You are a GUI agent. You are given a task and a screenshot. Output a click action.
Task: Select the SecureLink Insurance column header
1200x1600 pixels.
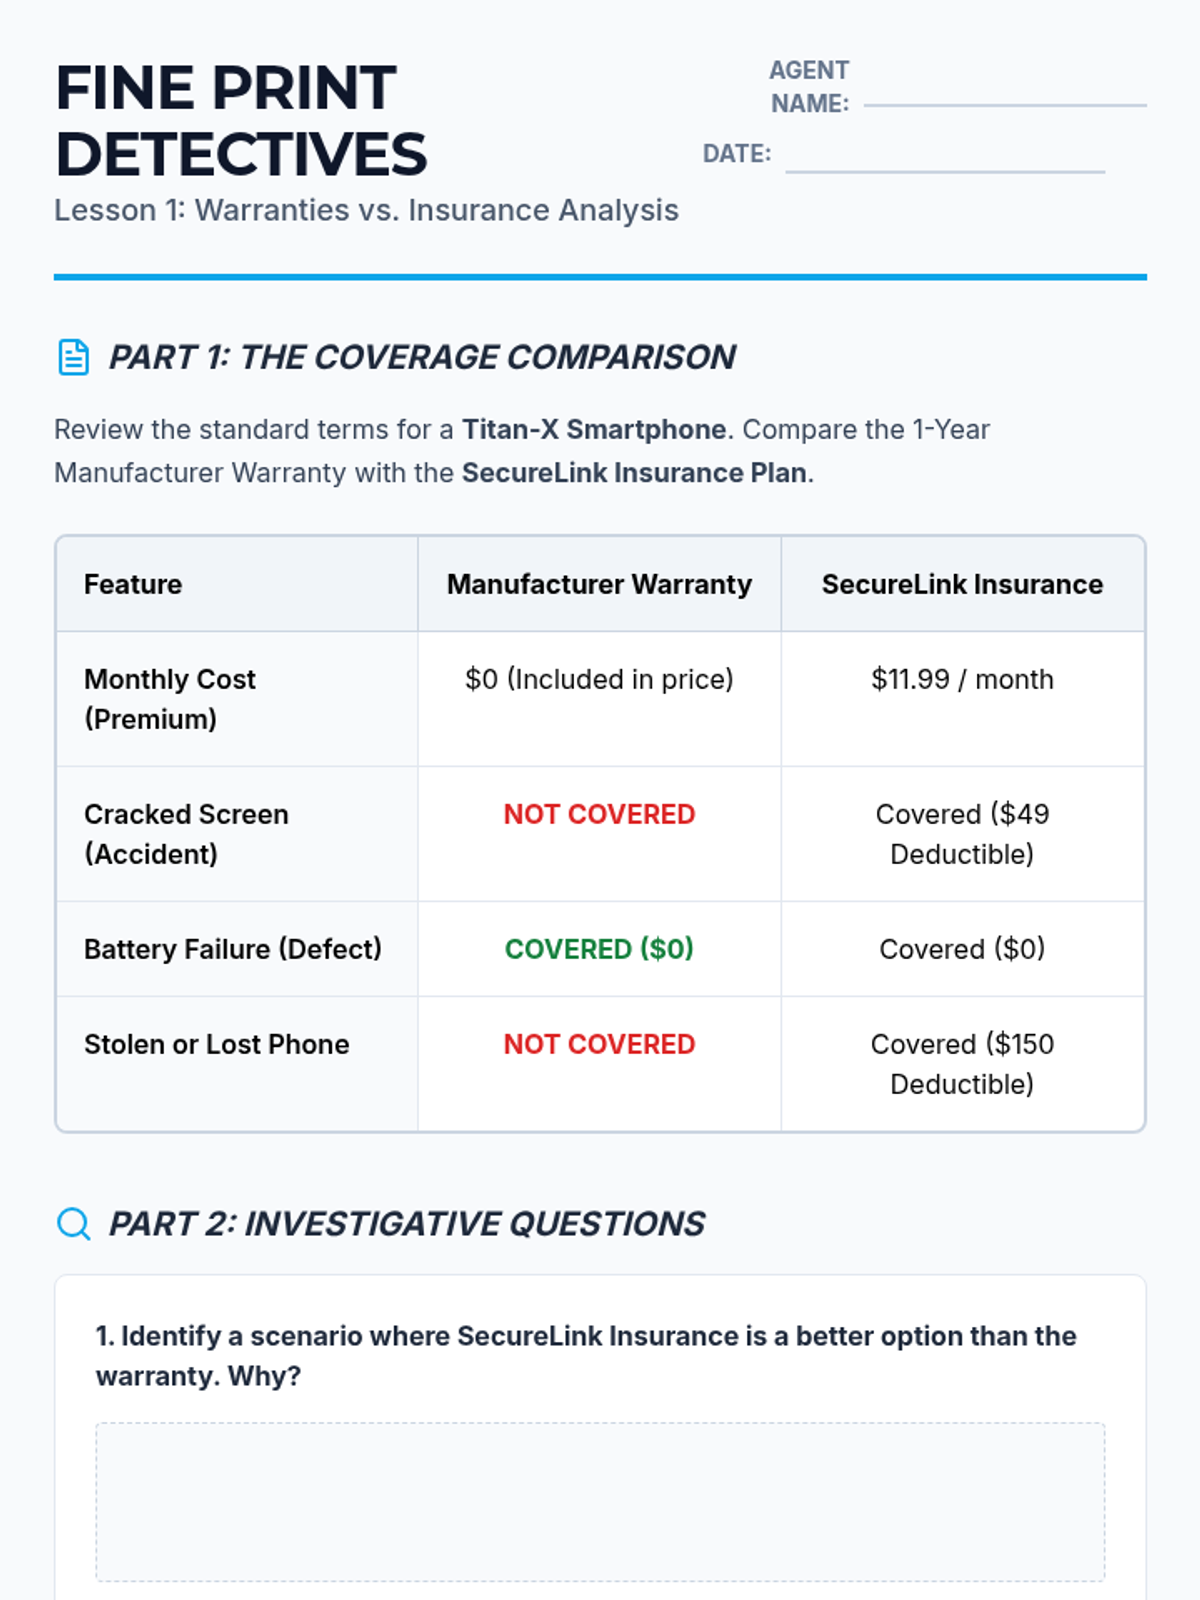(962, 584)
